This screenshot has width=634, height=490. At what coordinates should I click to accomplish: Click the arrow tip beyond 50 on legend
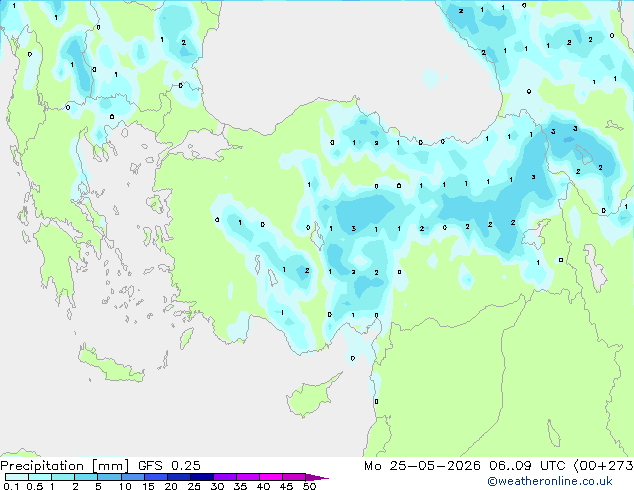click(317, 477)
